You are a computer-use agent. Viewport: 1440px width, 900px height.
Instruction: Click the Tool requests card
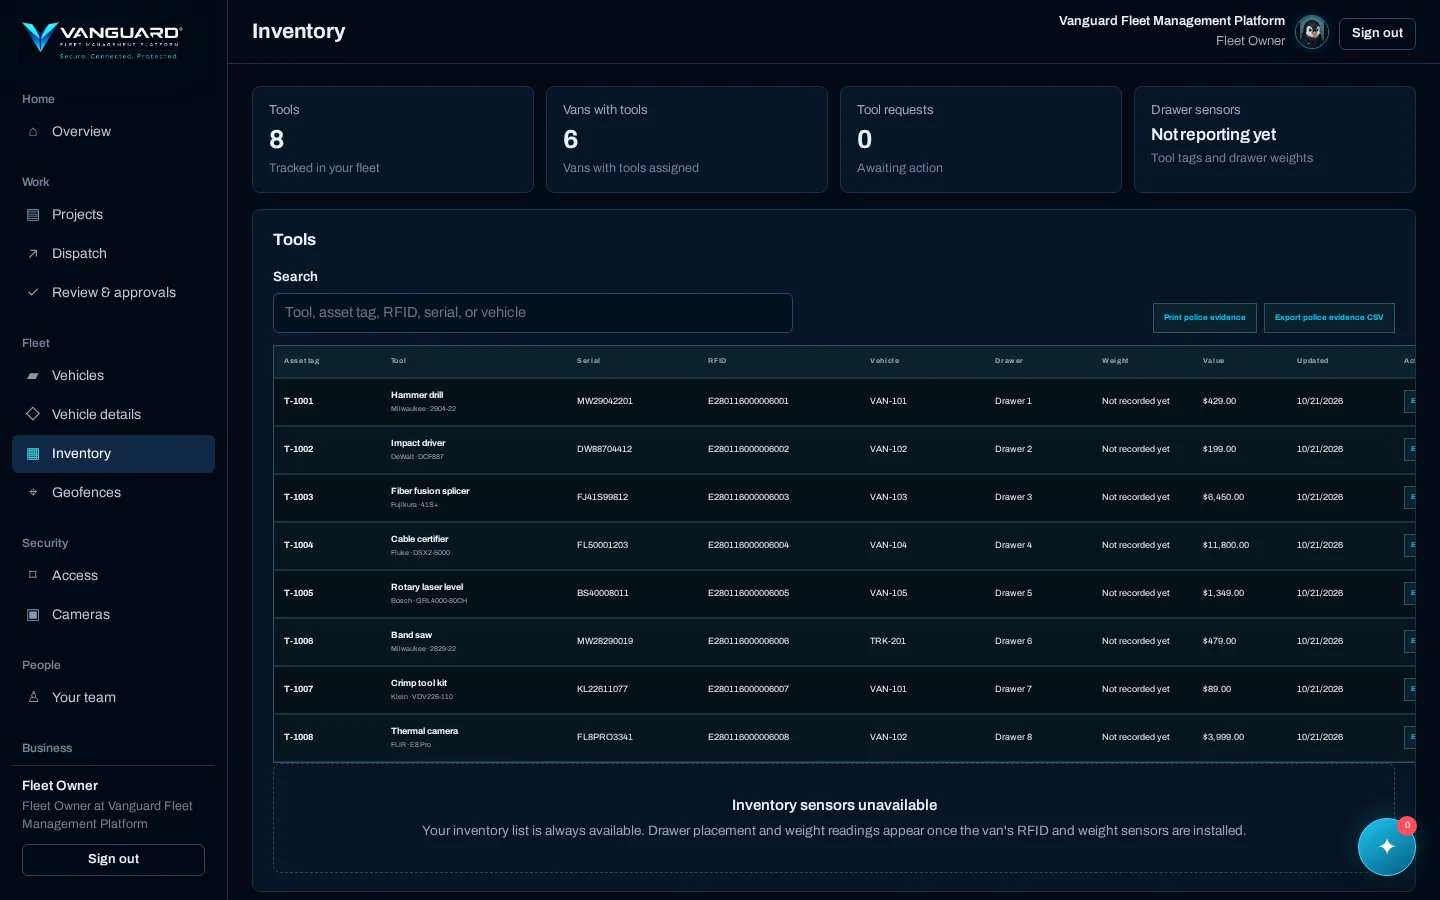[x=981, y=139]
